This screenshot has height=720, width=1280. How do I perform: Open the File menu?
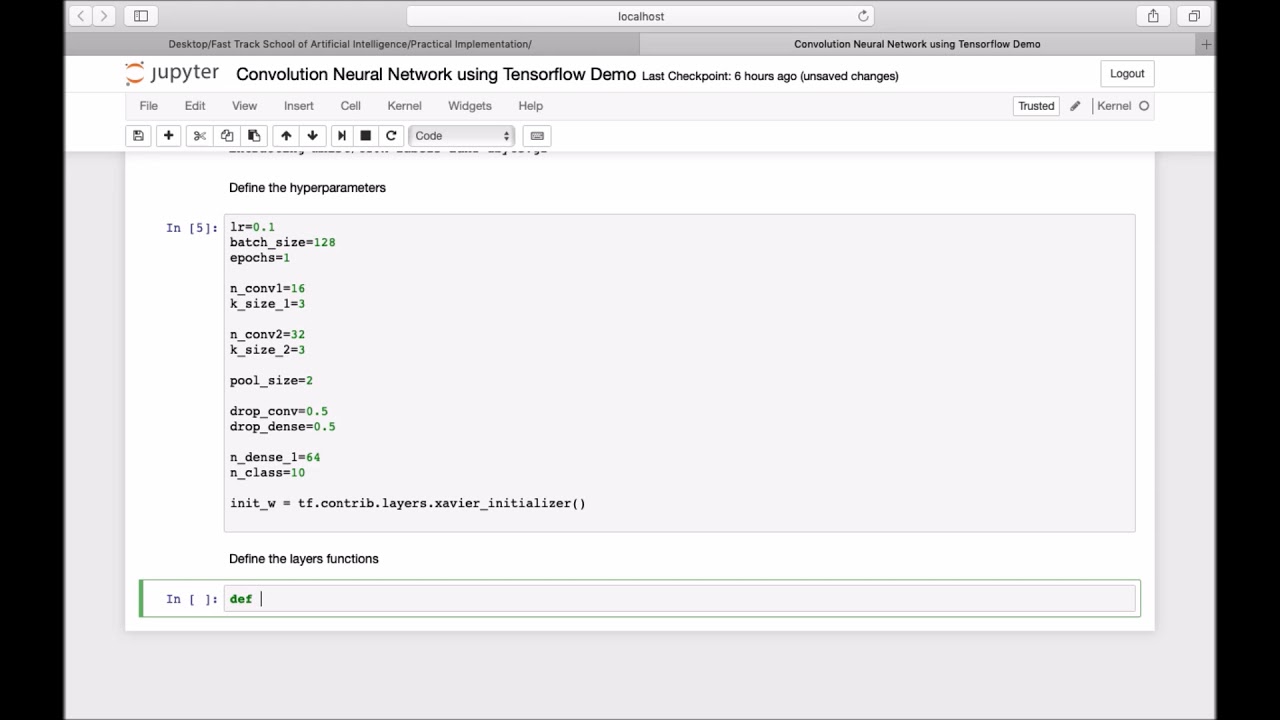[x=148, y=106]
